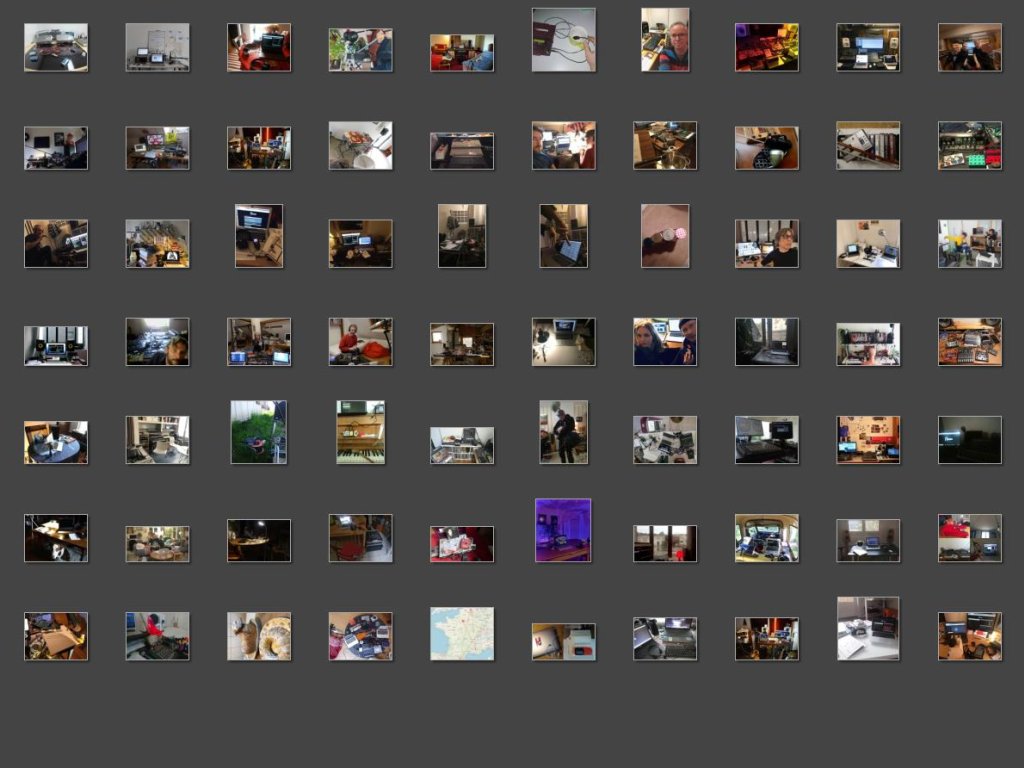Screen dimensions: 1024x768
Task: Open the woman in black at desk photo
Action: point(767,244)
